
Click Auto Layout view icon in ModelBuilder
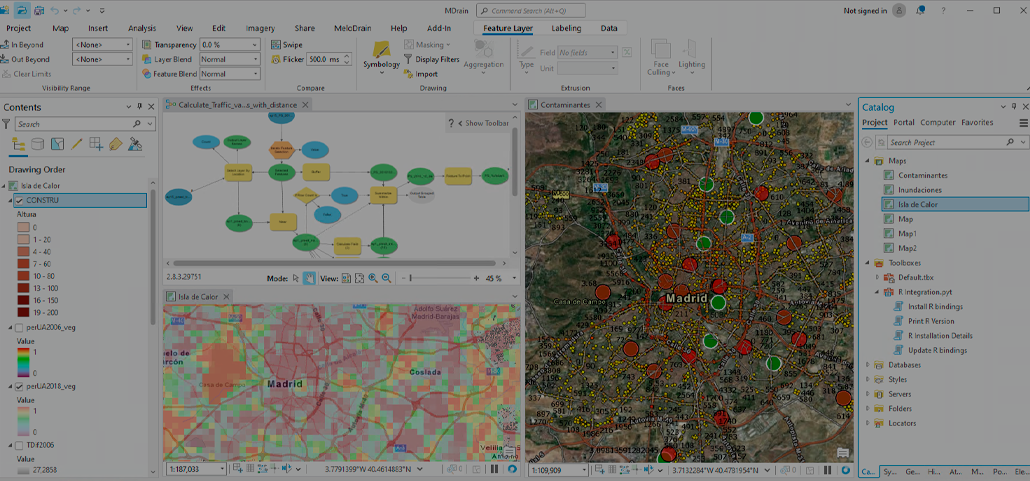tap(346, 279)
